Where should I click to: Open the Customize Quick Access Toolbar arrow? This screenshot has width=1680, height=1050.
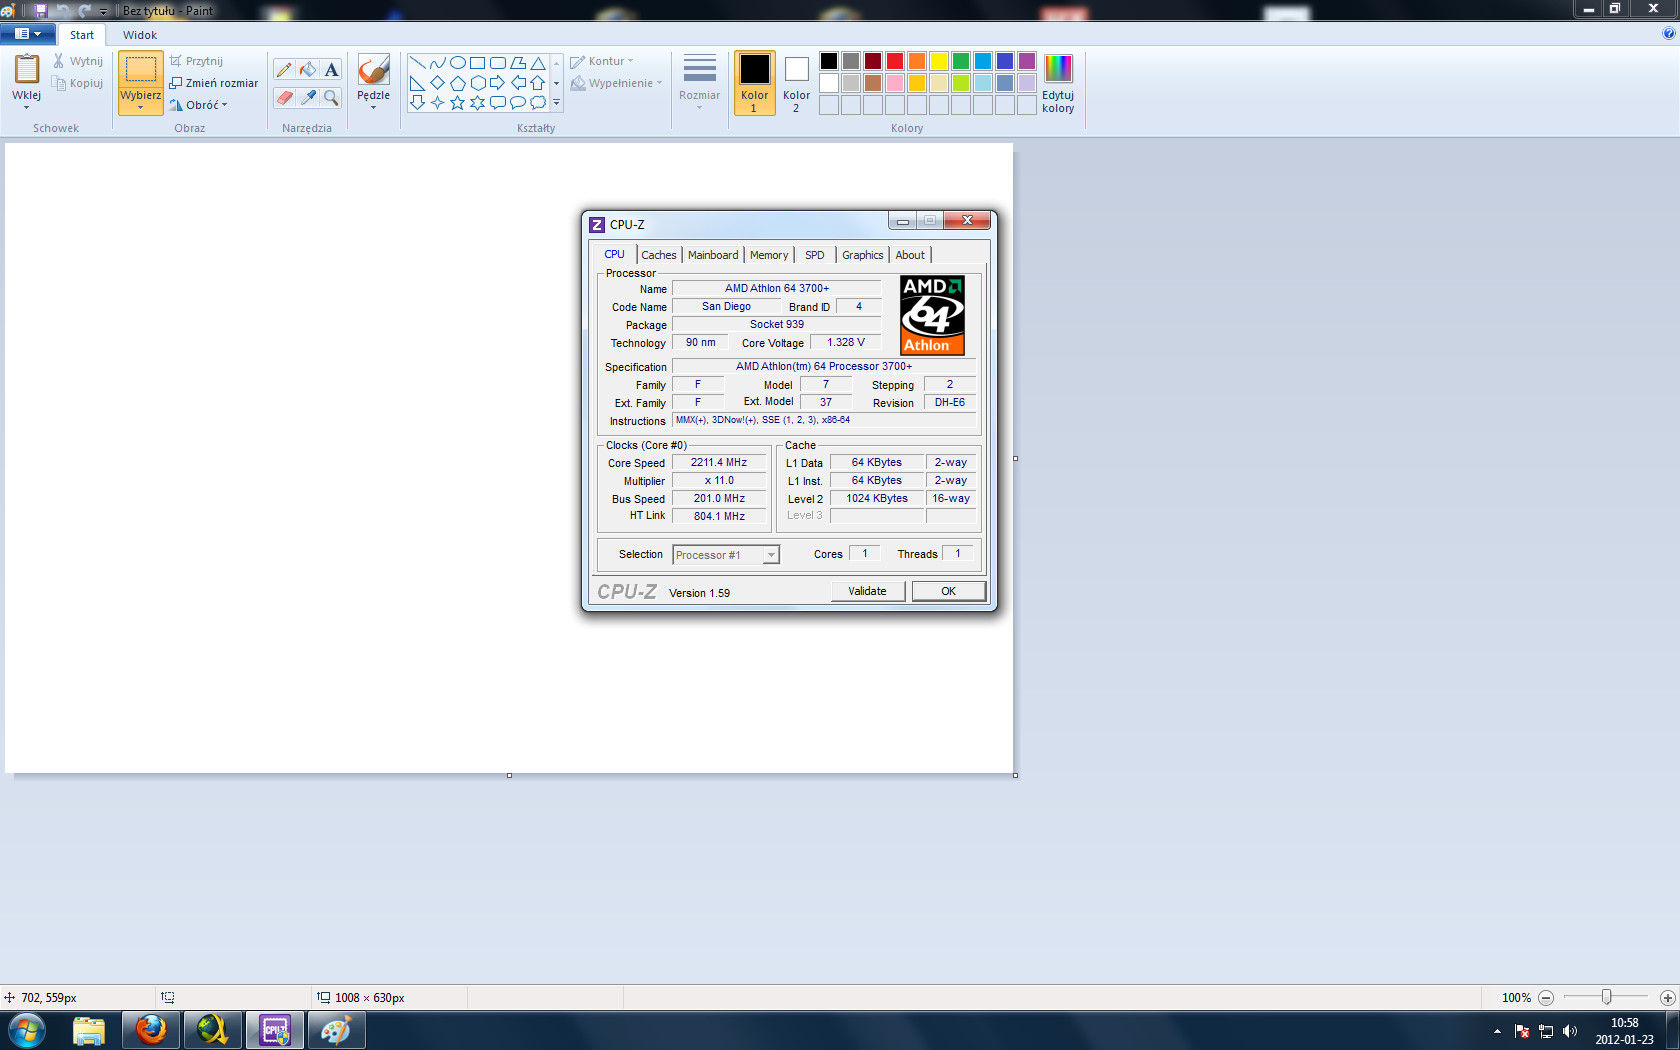pos(103,11)
